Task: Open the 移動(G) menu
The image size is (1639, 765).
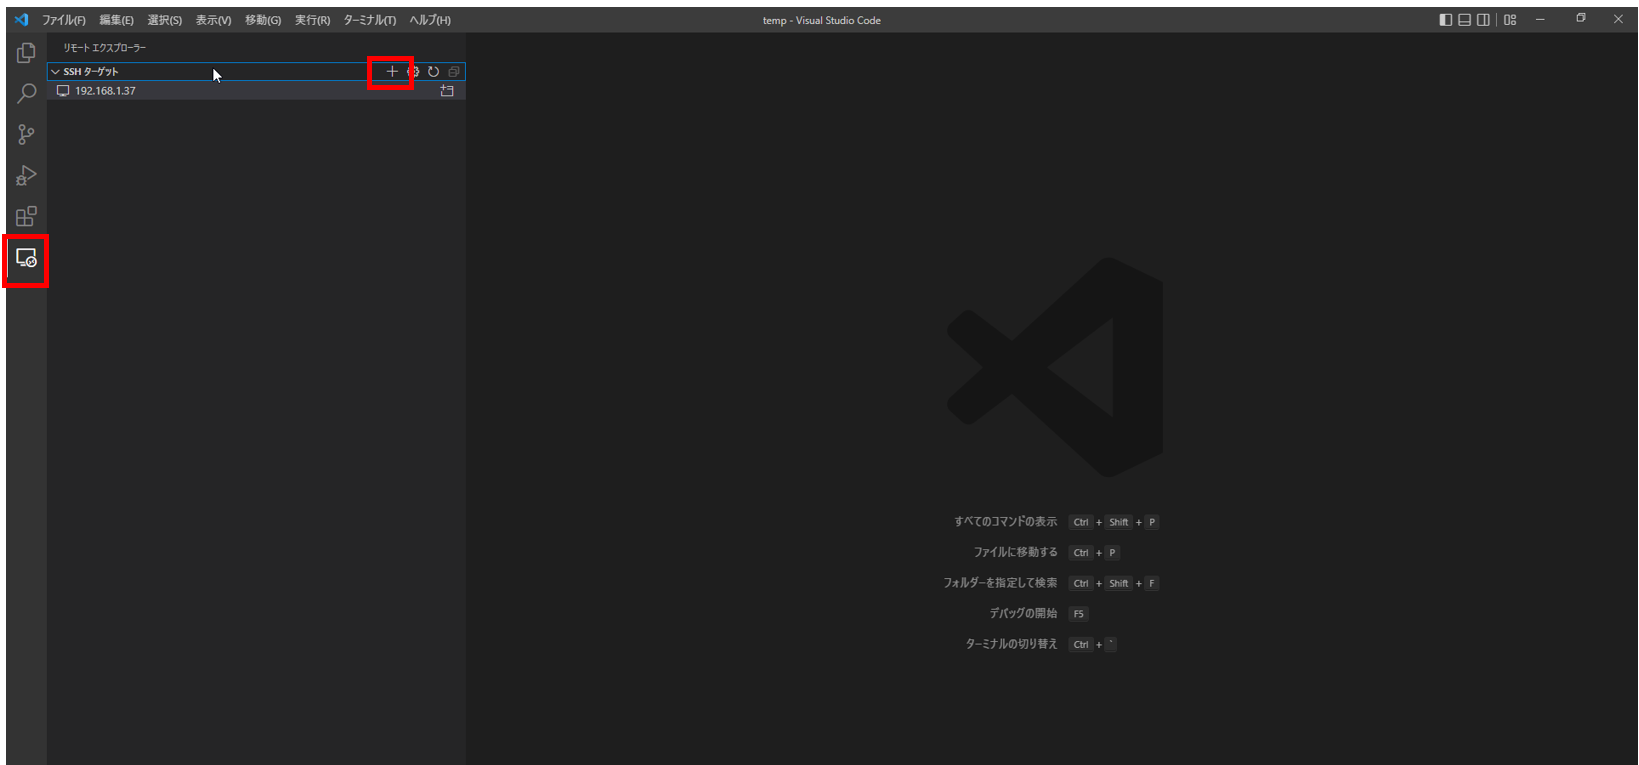Action: coord(263,20)
